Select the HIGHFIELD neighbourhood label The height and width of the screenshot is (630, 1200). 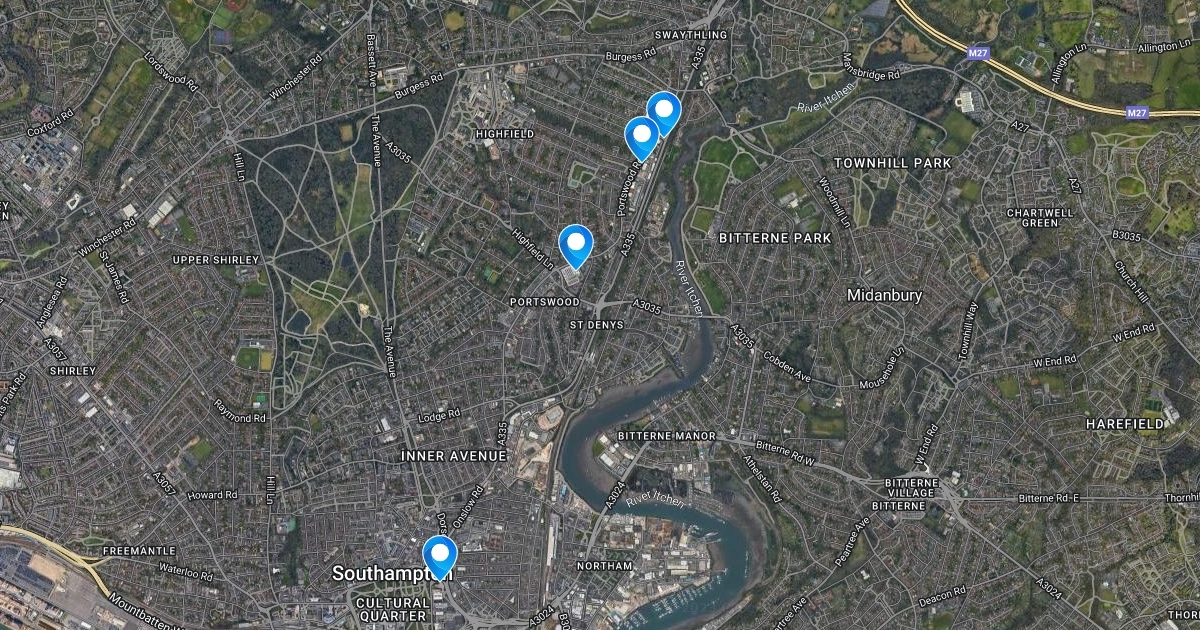tap(505, 133)
